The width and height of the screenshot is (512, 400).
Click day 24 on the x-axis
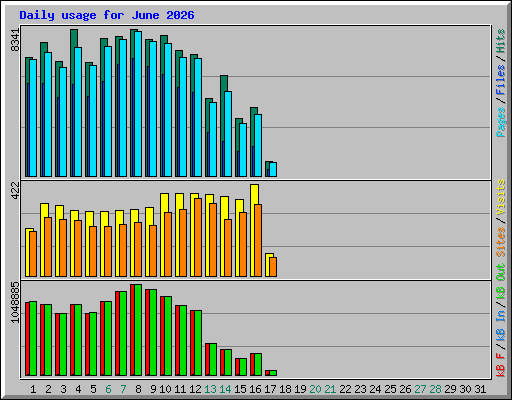(375, 389)
